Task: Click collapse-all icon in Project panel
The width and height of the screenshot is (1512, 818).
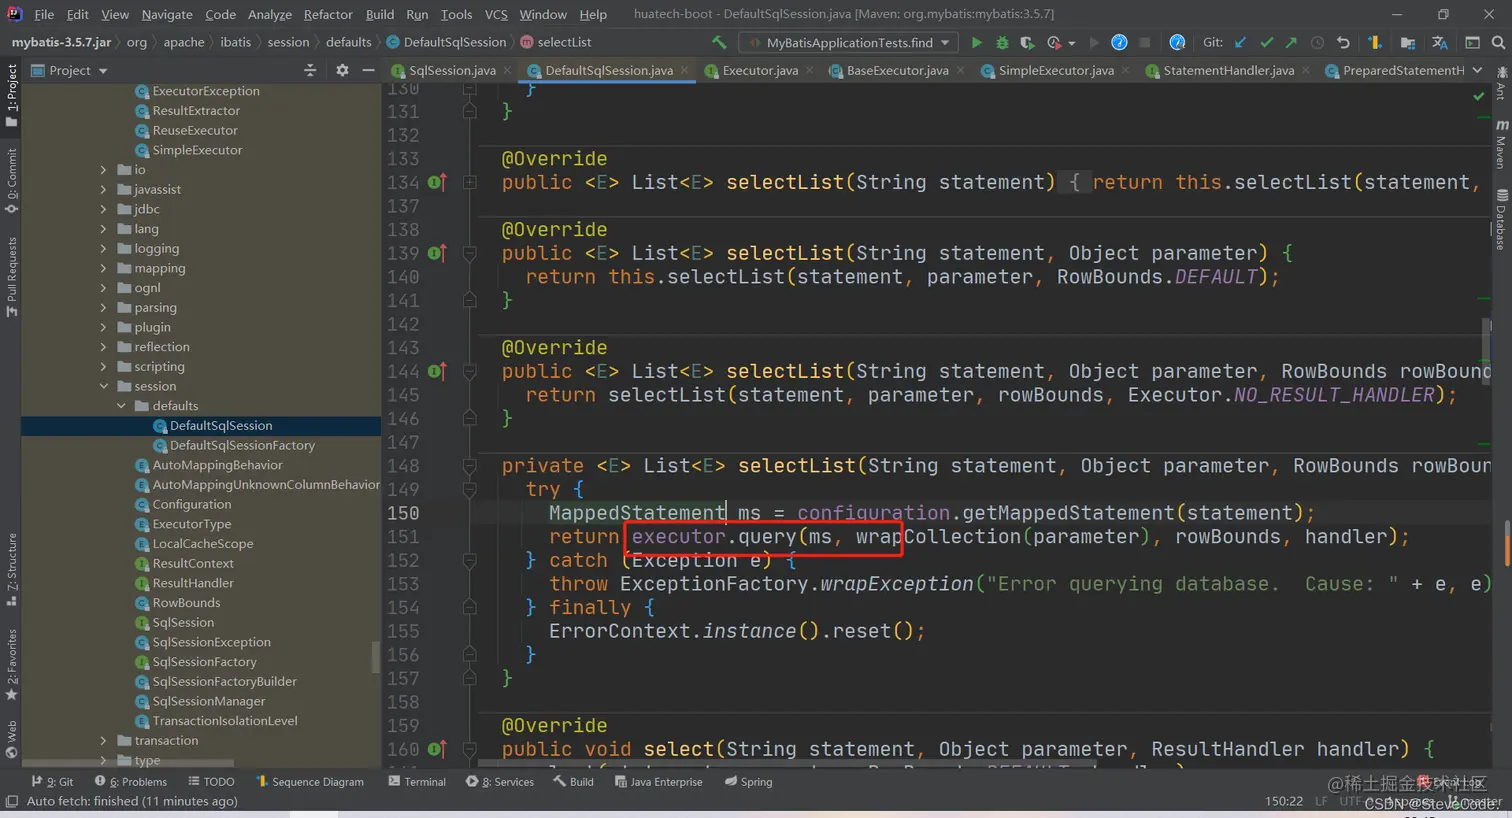Action: point(310,70)
